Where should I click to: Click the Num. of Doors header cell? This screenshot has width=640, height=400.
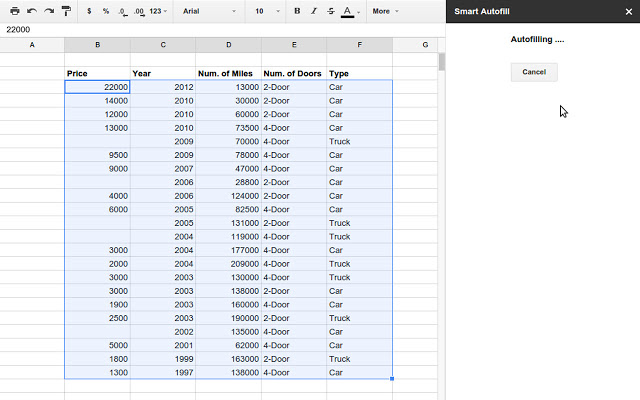(x=294, y=73)
